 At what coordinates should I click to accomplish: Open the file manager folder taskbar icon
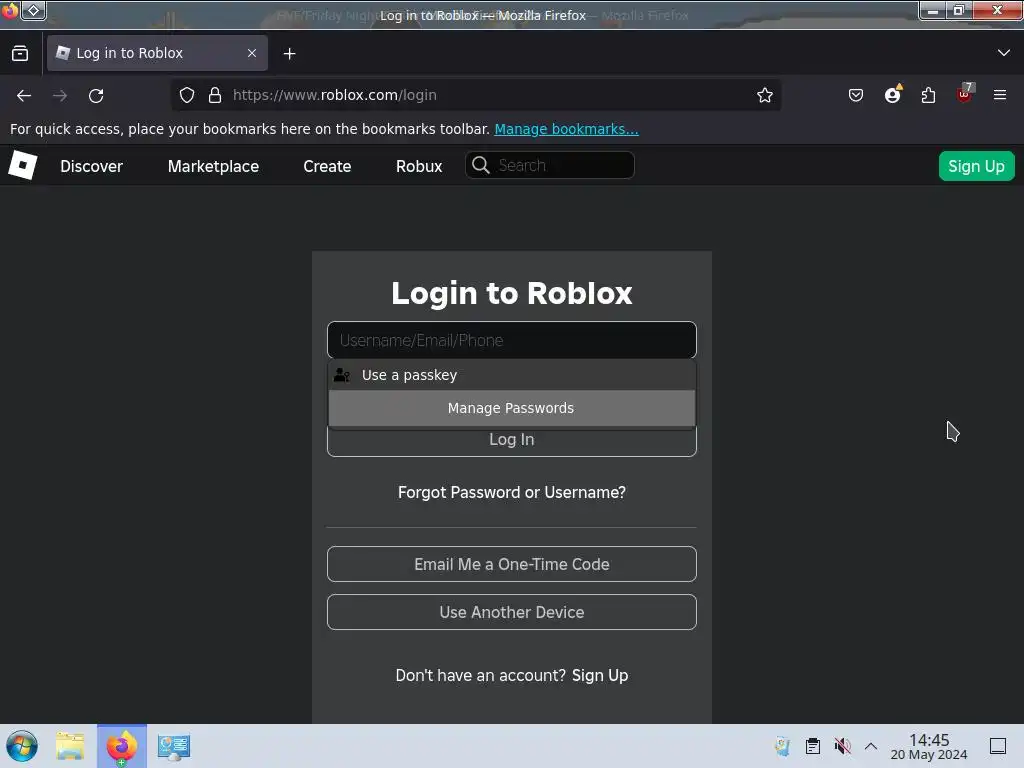coord(71,746)
